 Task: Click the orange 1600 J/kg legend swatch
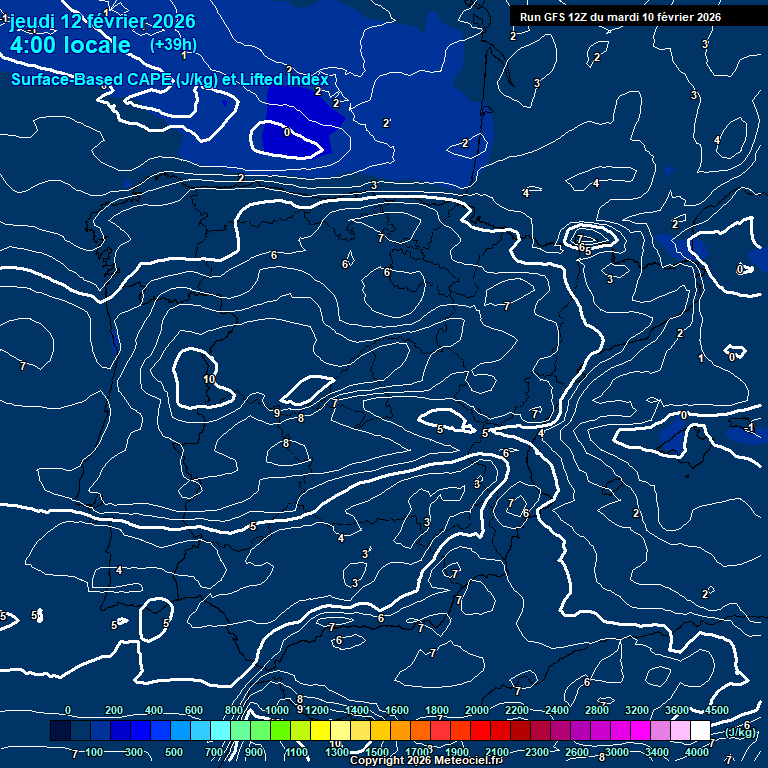[400, 731]
